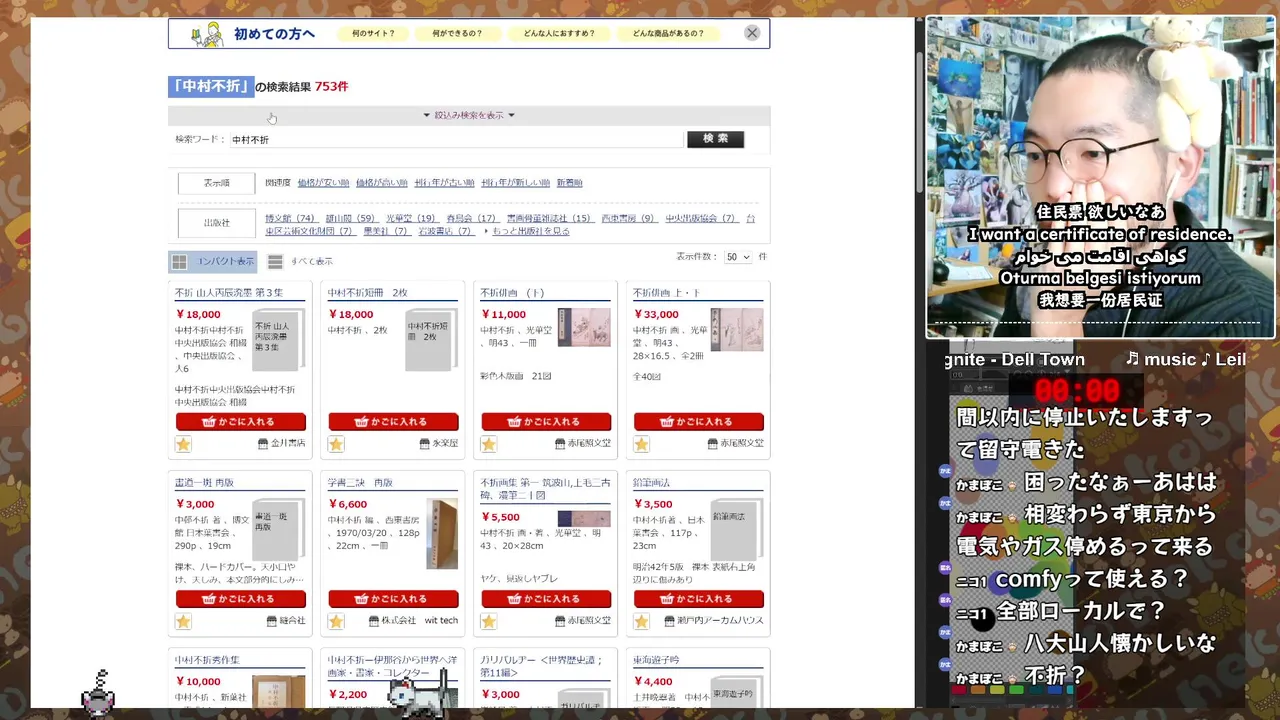Viewport: 1280px width, 720px height.
Task: Open 何ができるの？ in the banner
Action: click(457, 33)
